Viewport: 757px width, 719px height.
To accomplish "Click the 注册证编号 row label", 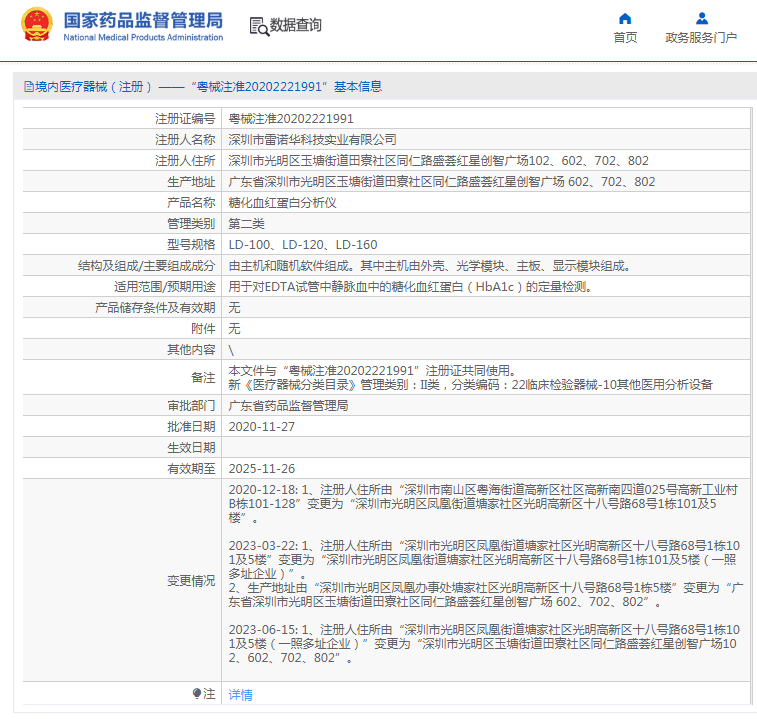I will coord(185,118).
